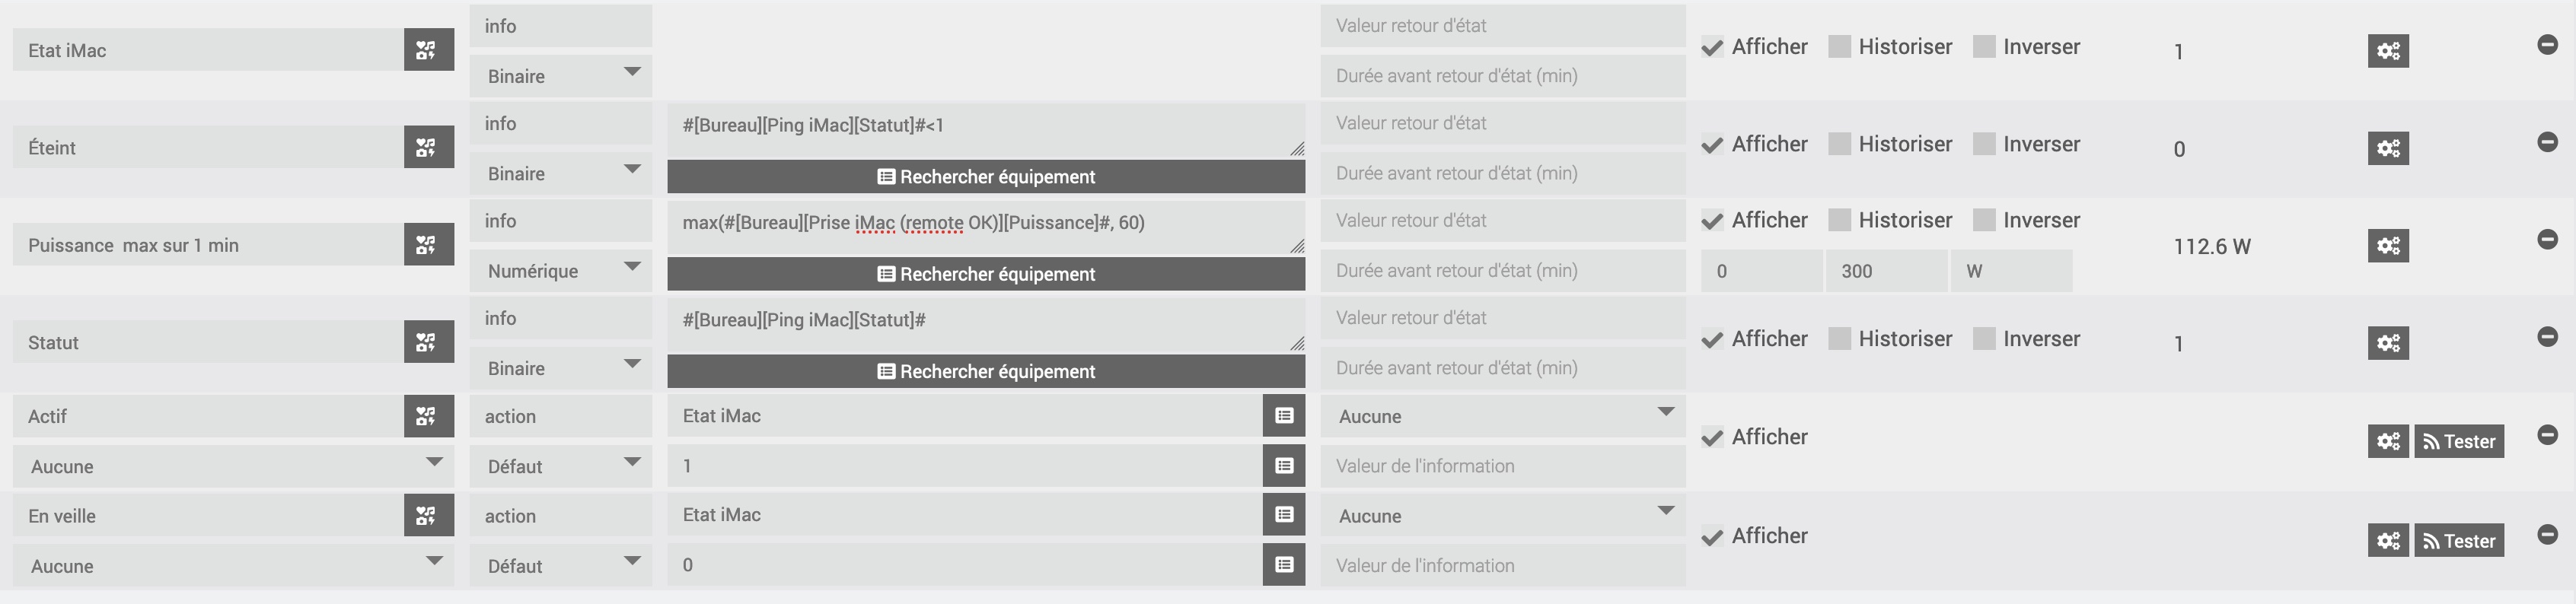
Task: Delete the Etat iMac command row
Action: coord(2547,45)
